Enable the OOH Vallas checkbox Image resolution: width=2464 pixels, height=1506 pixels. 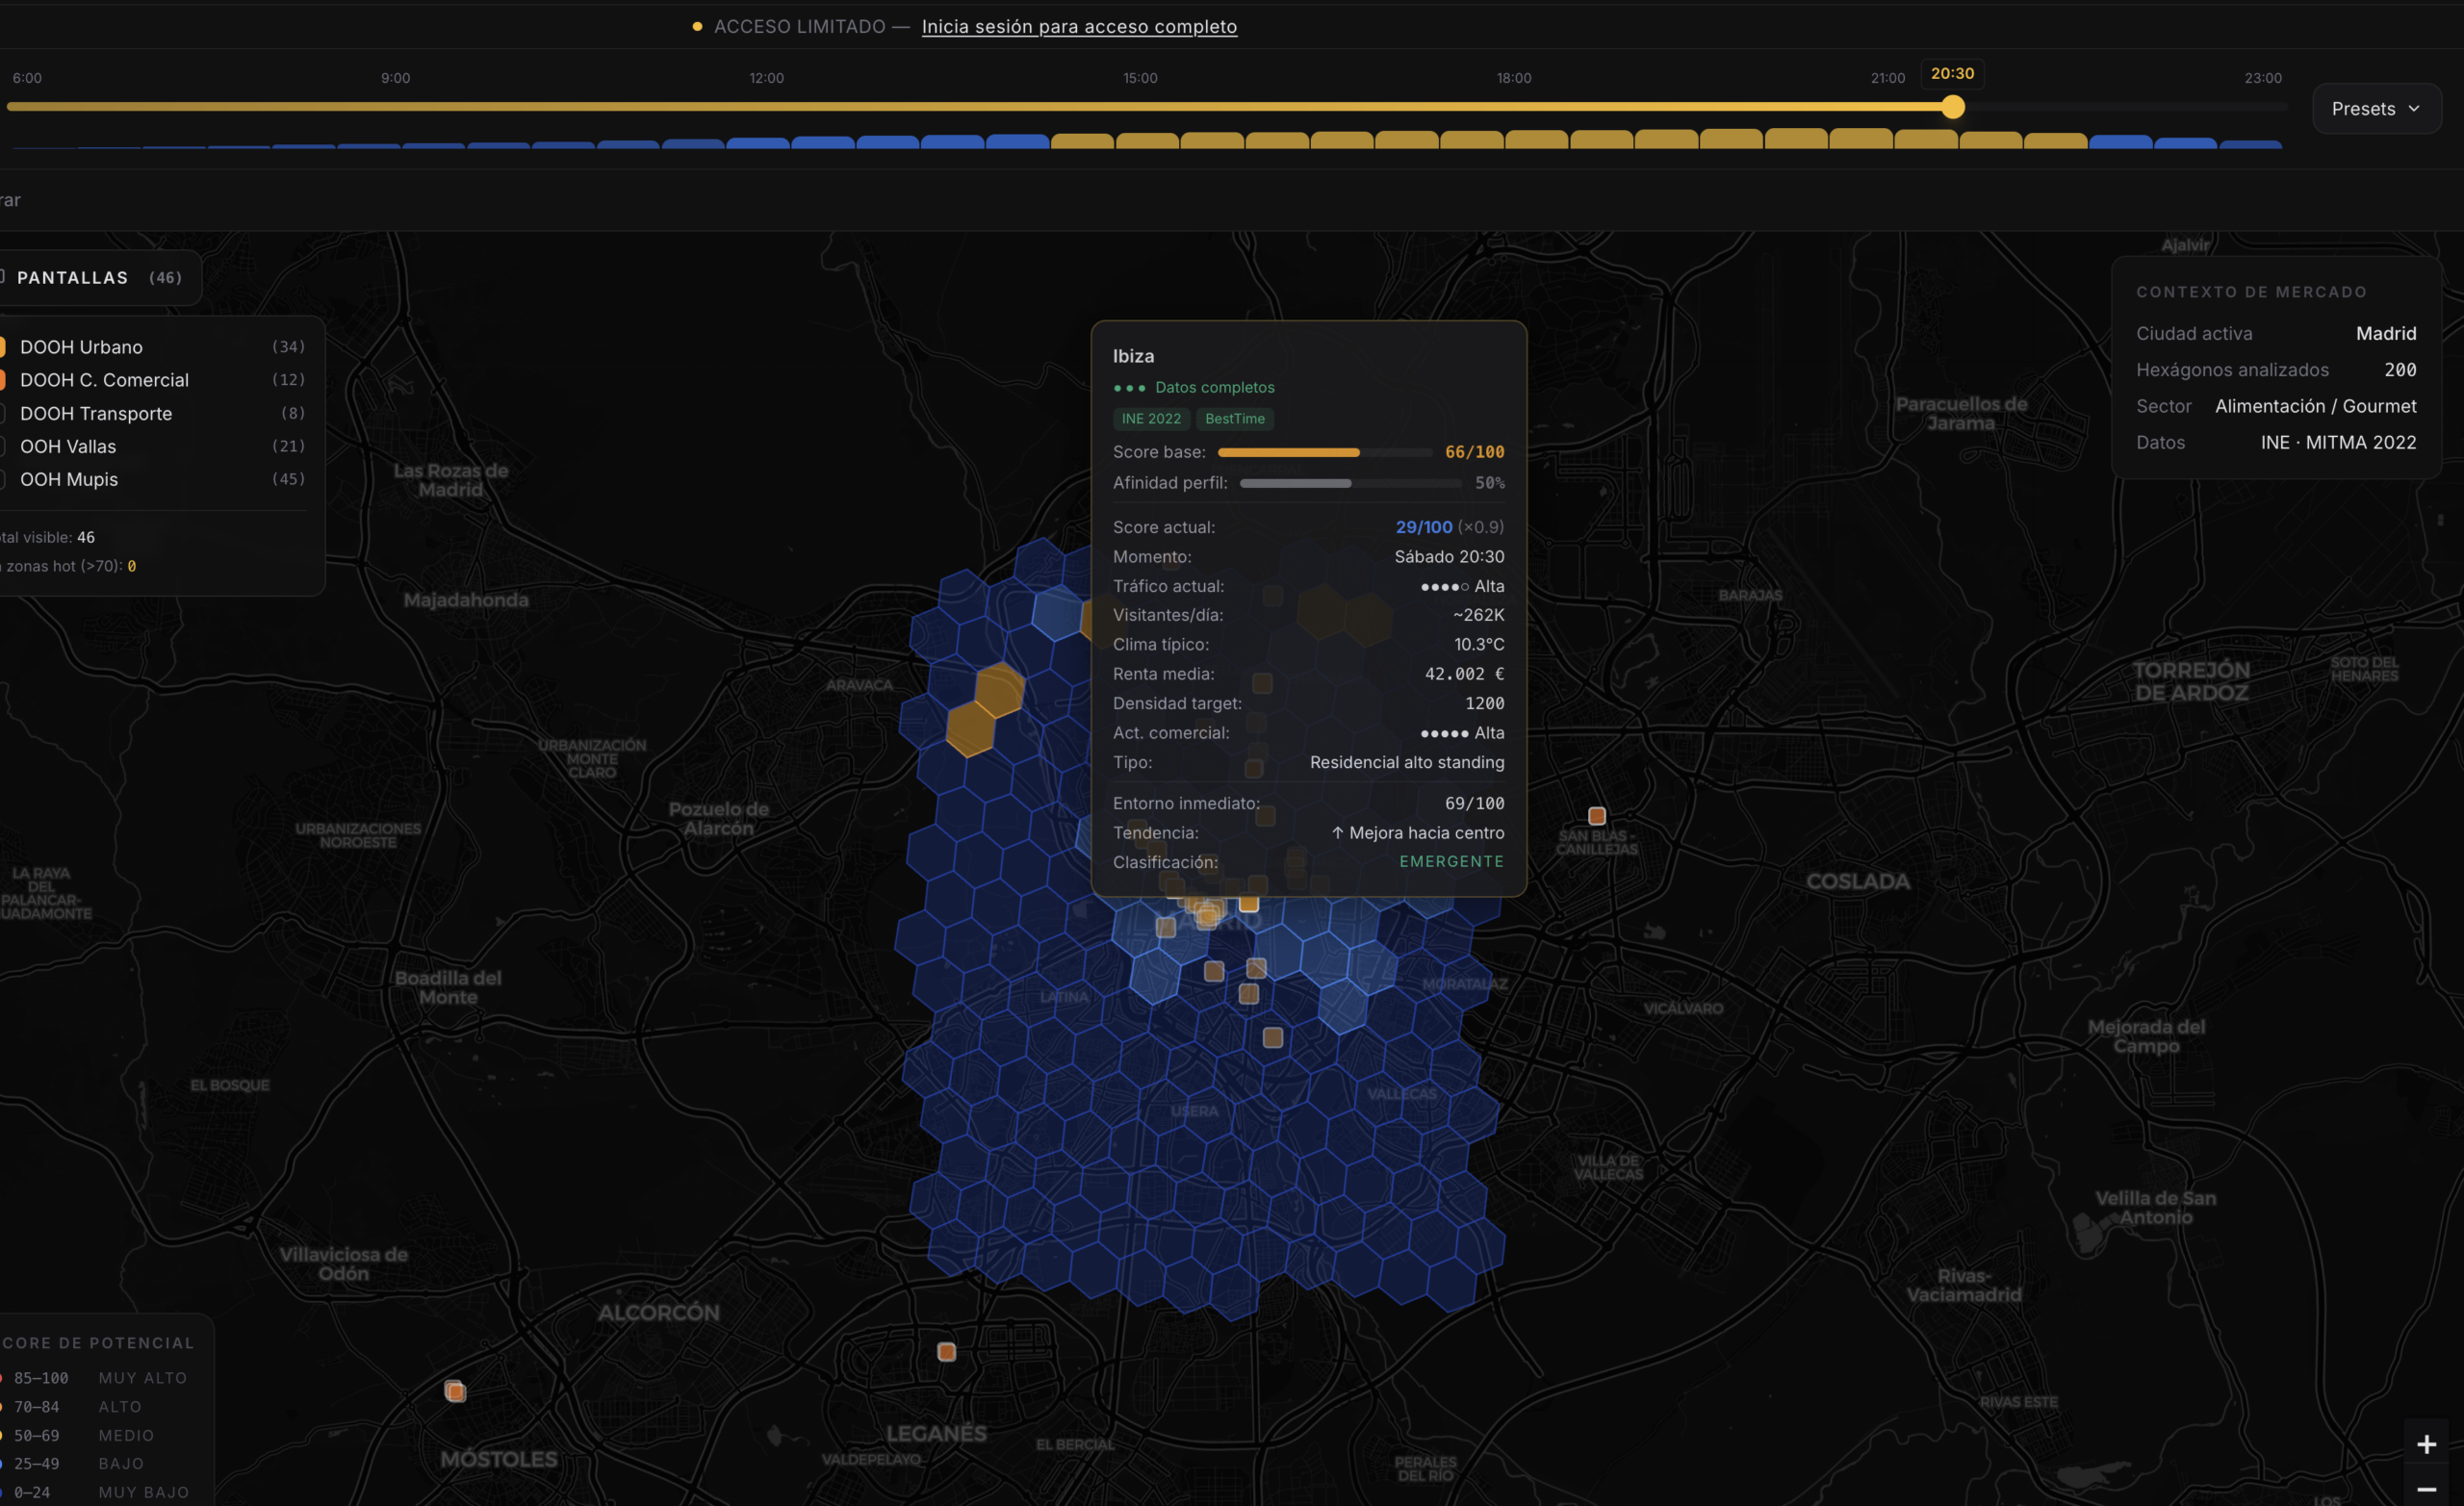(x=2, y=446)
